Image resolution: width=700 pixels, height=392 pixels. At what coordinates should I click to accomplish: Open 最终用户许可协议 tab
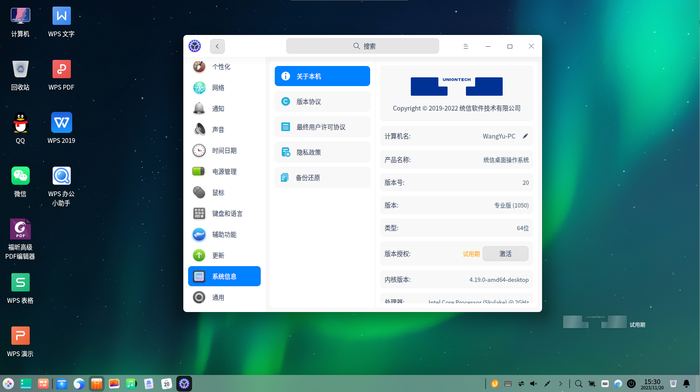(322, 127)
